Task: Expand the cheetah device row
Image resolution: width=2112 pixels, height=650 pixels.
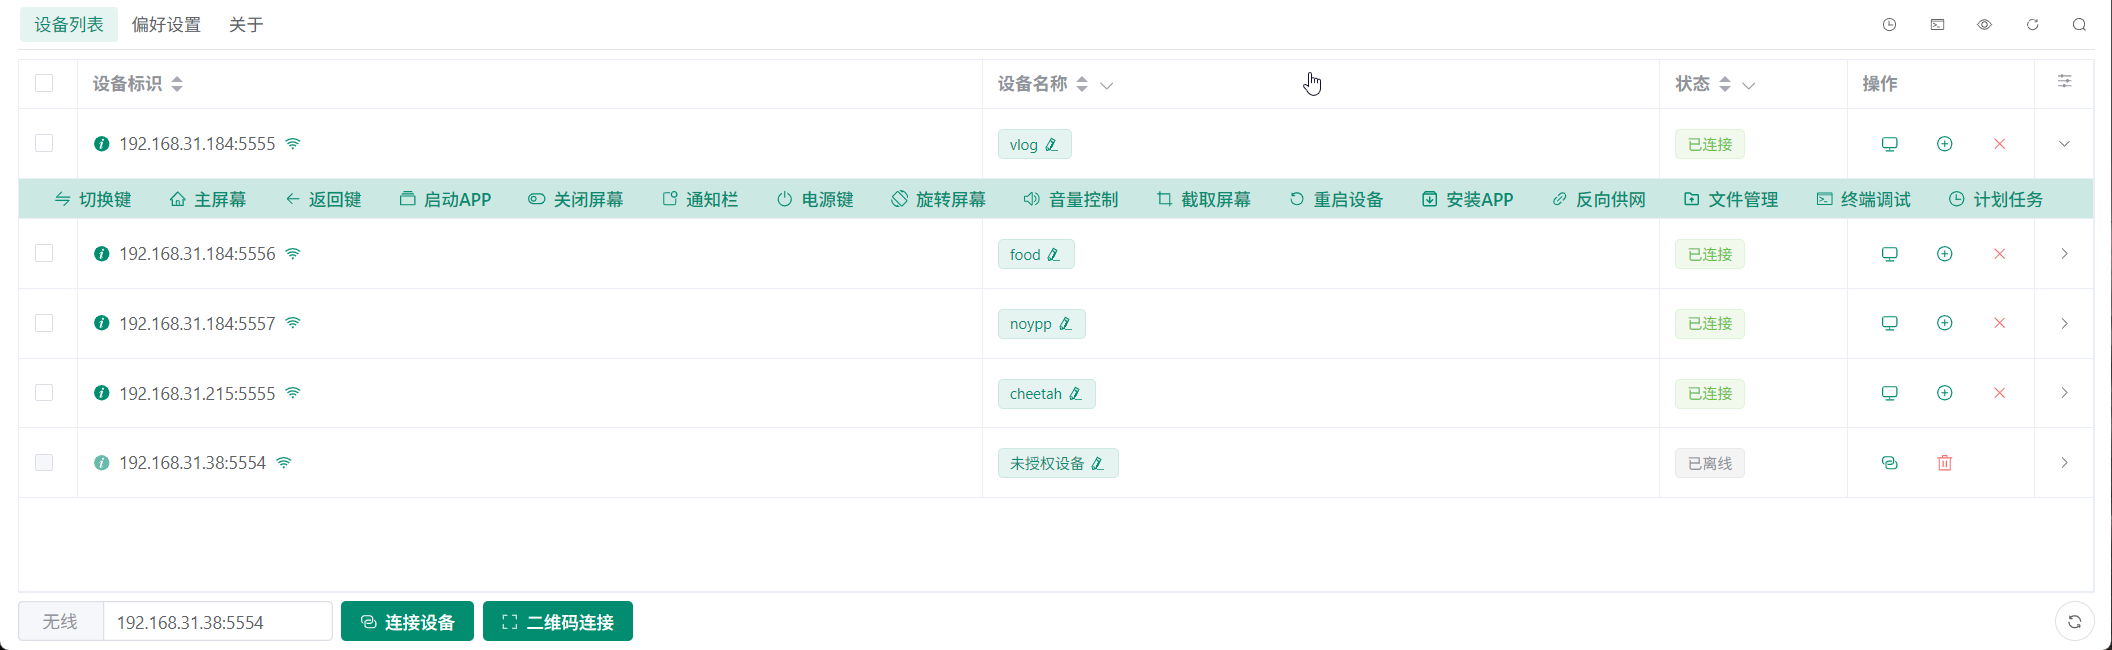Action: (x=2064, y=393)
